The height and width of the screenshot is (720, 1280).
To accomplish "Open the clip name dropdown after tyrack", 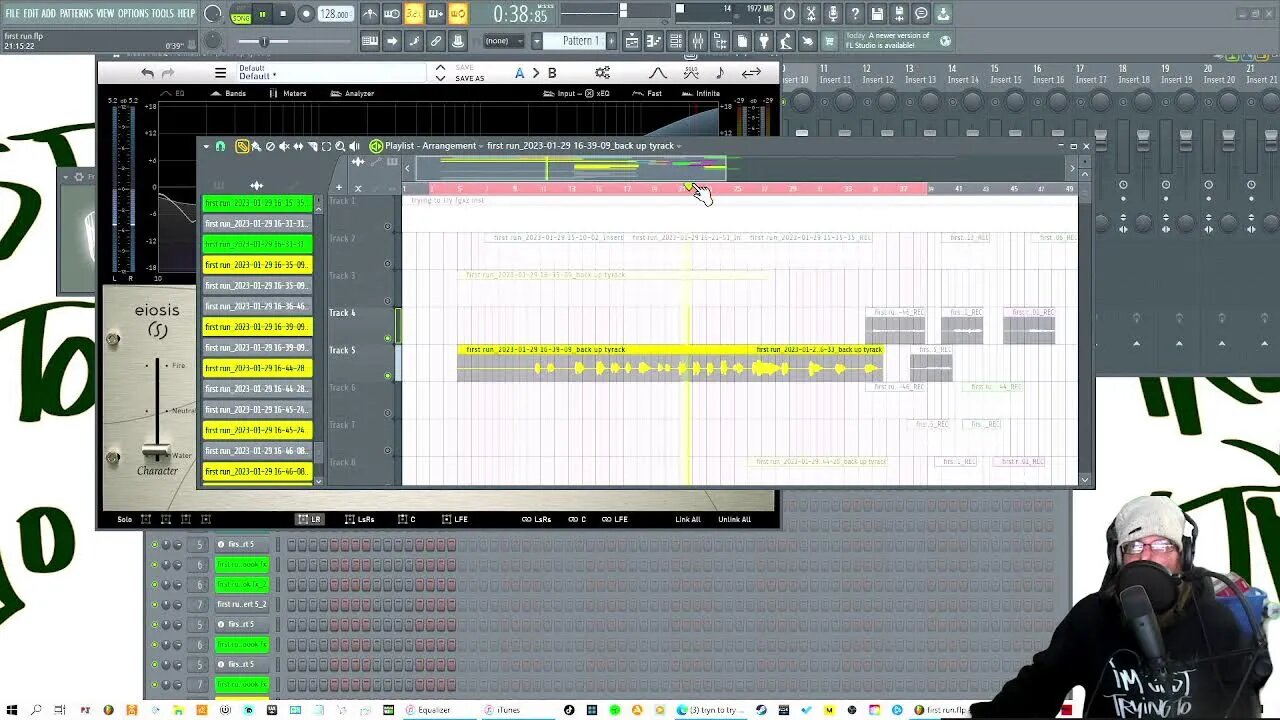I will coord(679,146).
